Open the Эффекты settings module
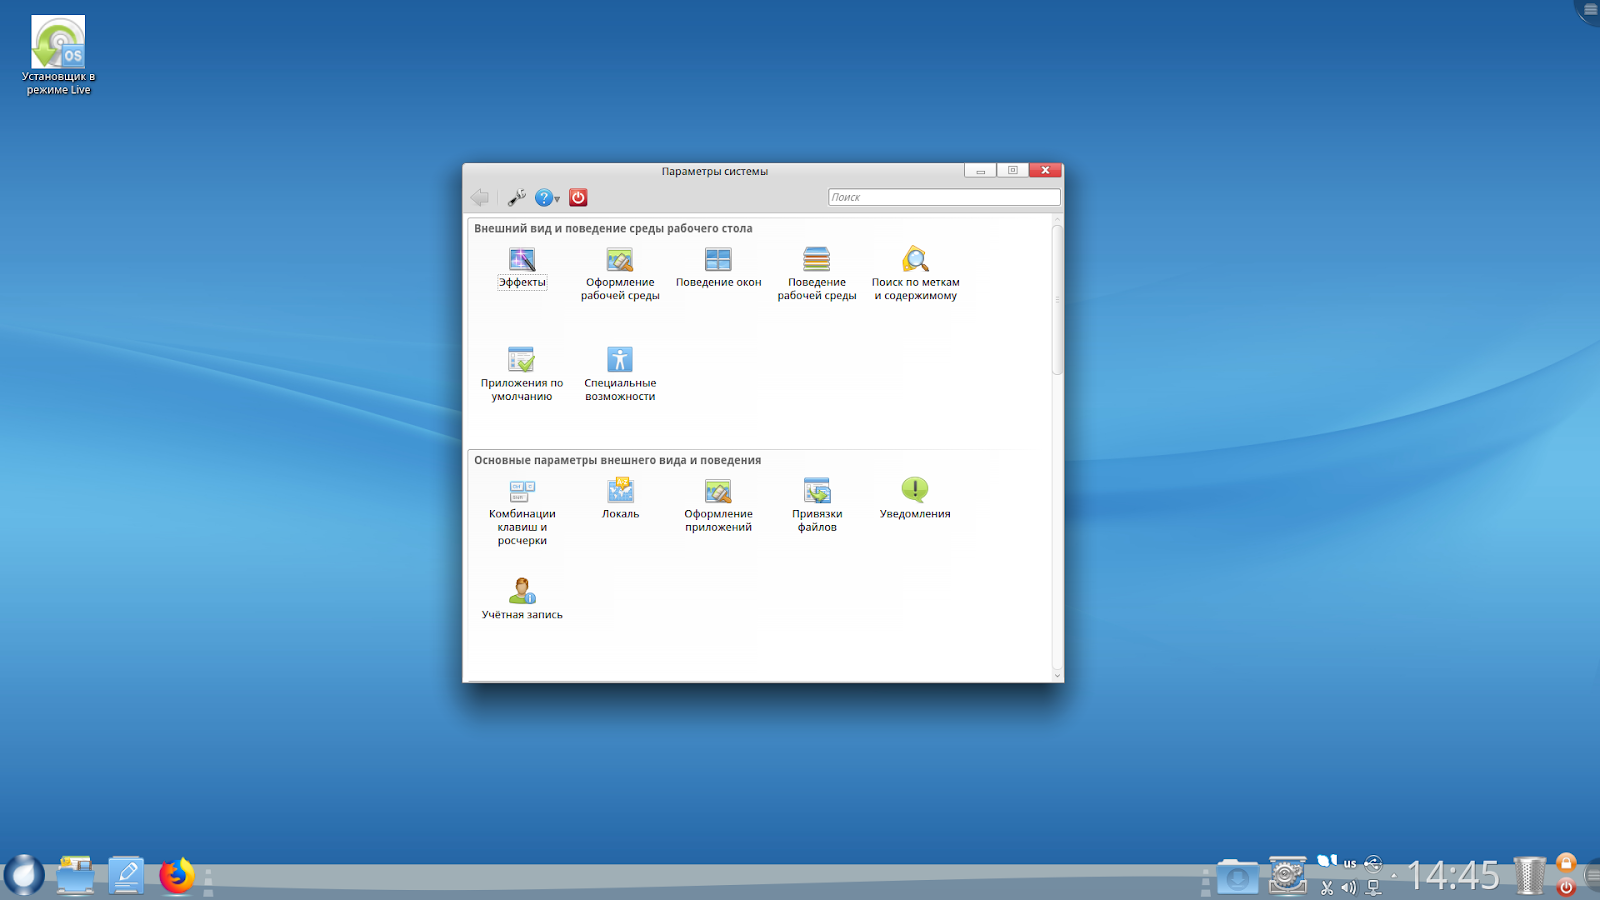1600x900 pixels. coord(522,268)
